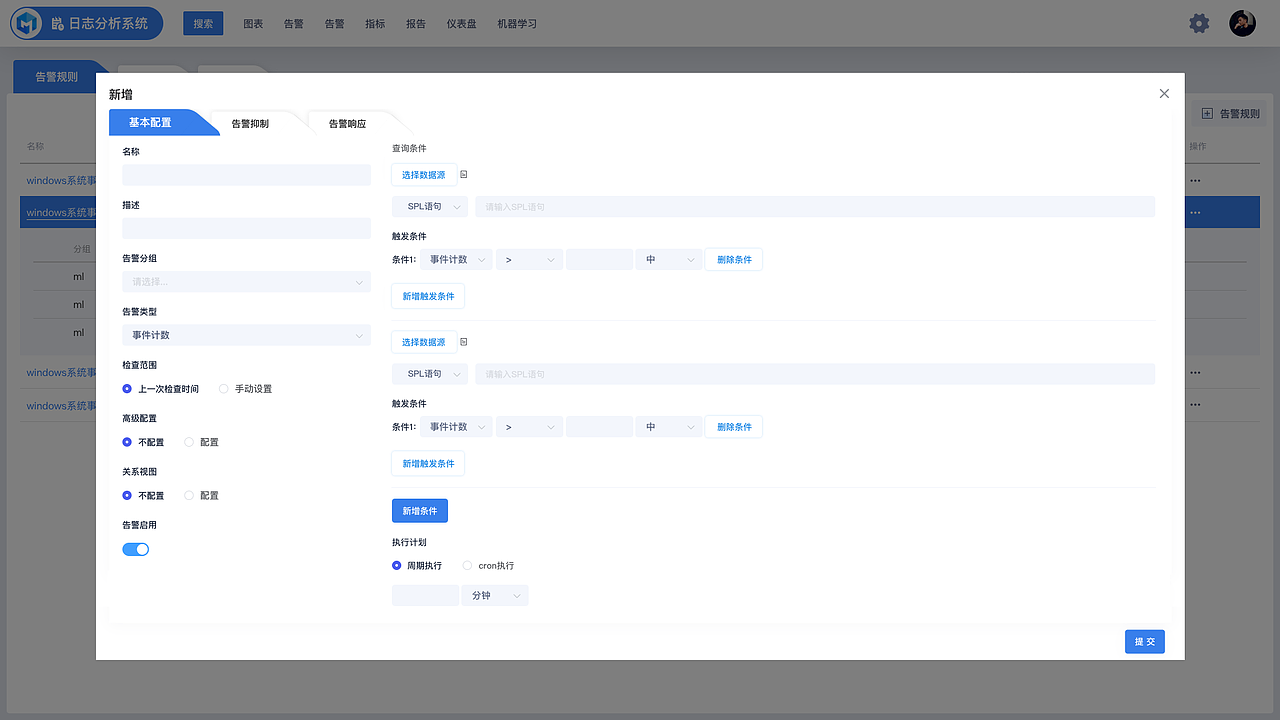Focus the second 请输入SPL语句 input
The image size is (1280, 720).
click(x=815, y=374)
